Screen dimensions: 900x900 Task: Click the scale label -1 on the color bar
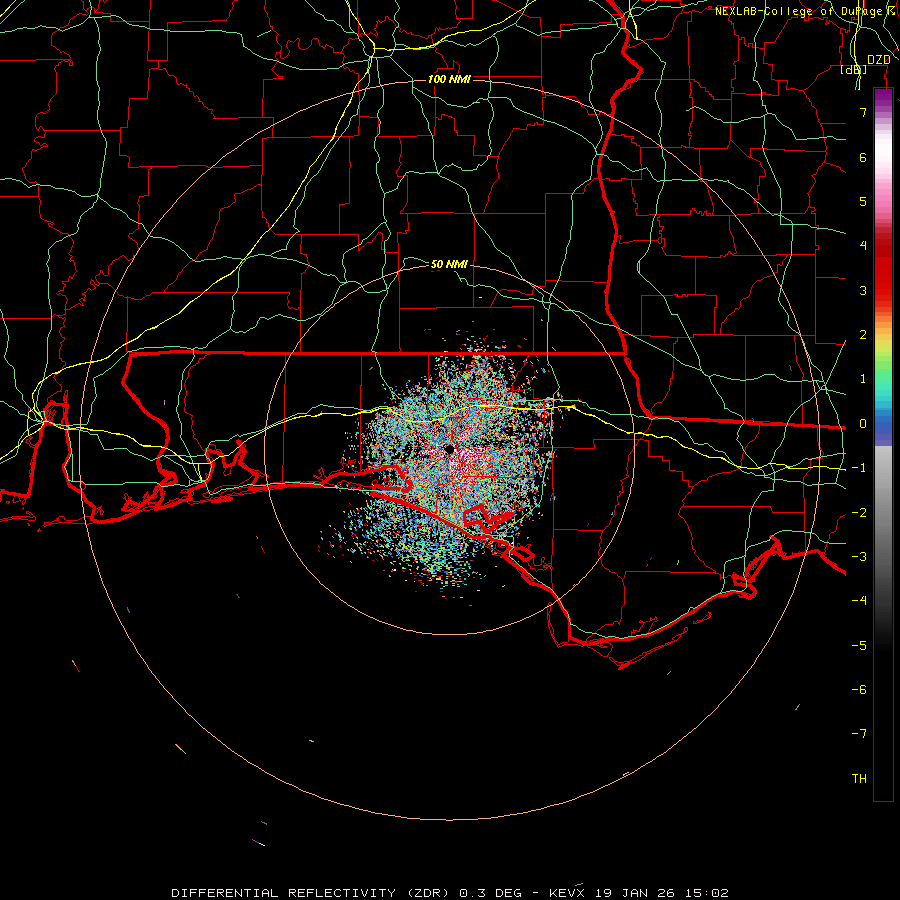point(859,468)
